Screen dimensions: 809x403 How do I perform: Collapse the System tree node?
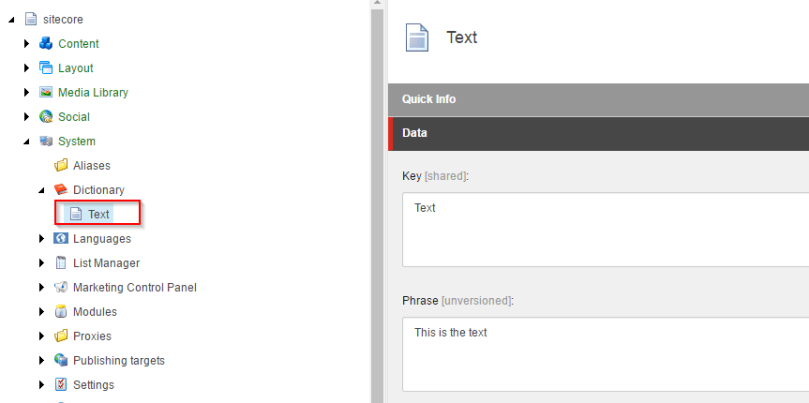coord(27,142)
